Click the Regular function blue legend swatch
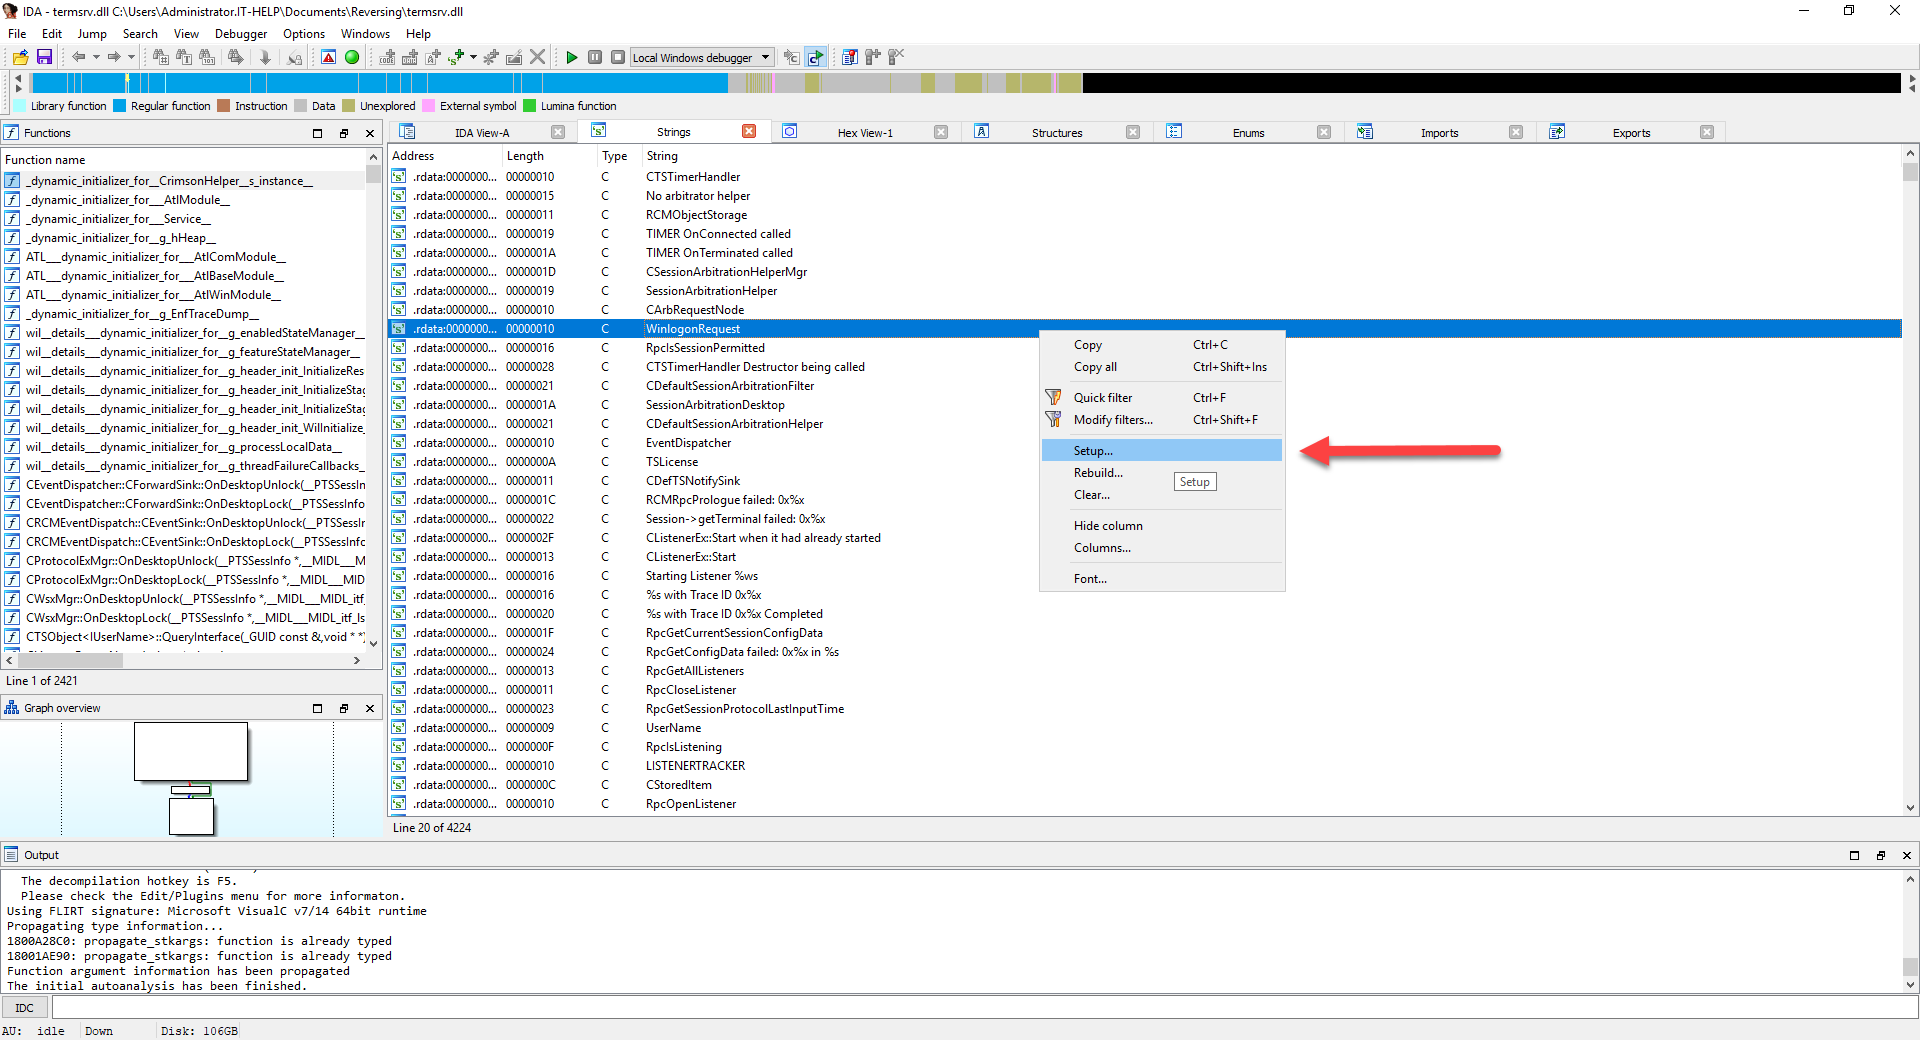This screenshot has width=1920, height=1040. (x=120, y=106)
